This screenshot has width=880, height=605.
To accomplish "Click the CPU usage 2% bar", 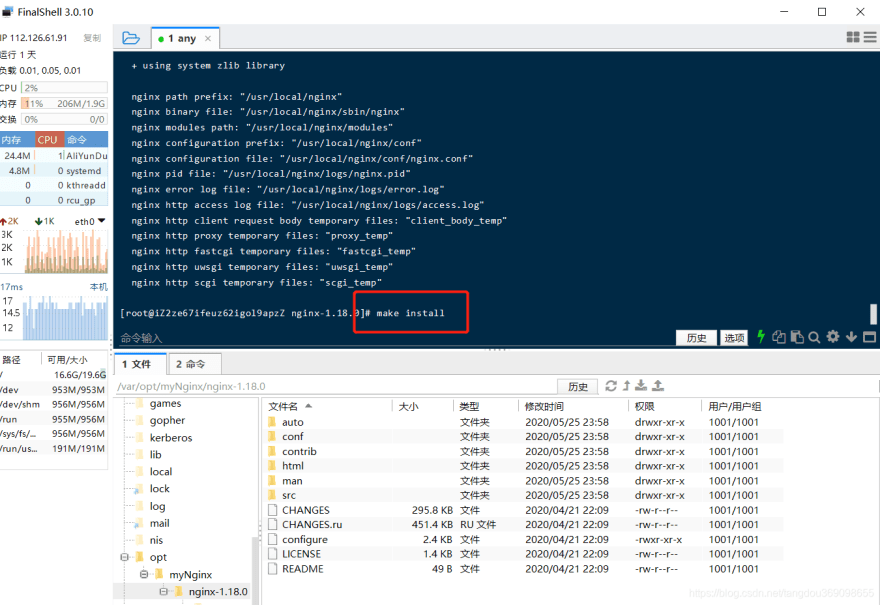I will click(x=64, y=88).
